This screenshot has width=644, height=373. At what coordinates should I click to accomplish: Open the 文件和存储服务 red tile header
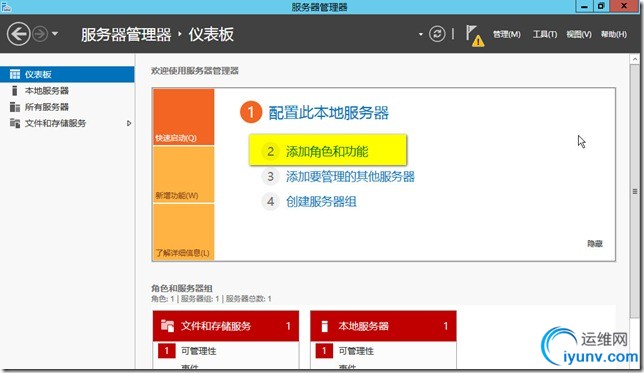(226, 326)
